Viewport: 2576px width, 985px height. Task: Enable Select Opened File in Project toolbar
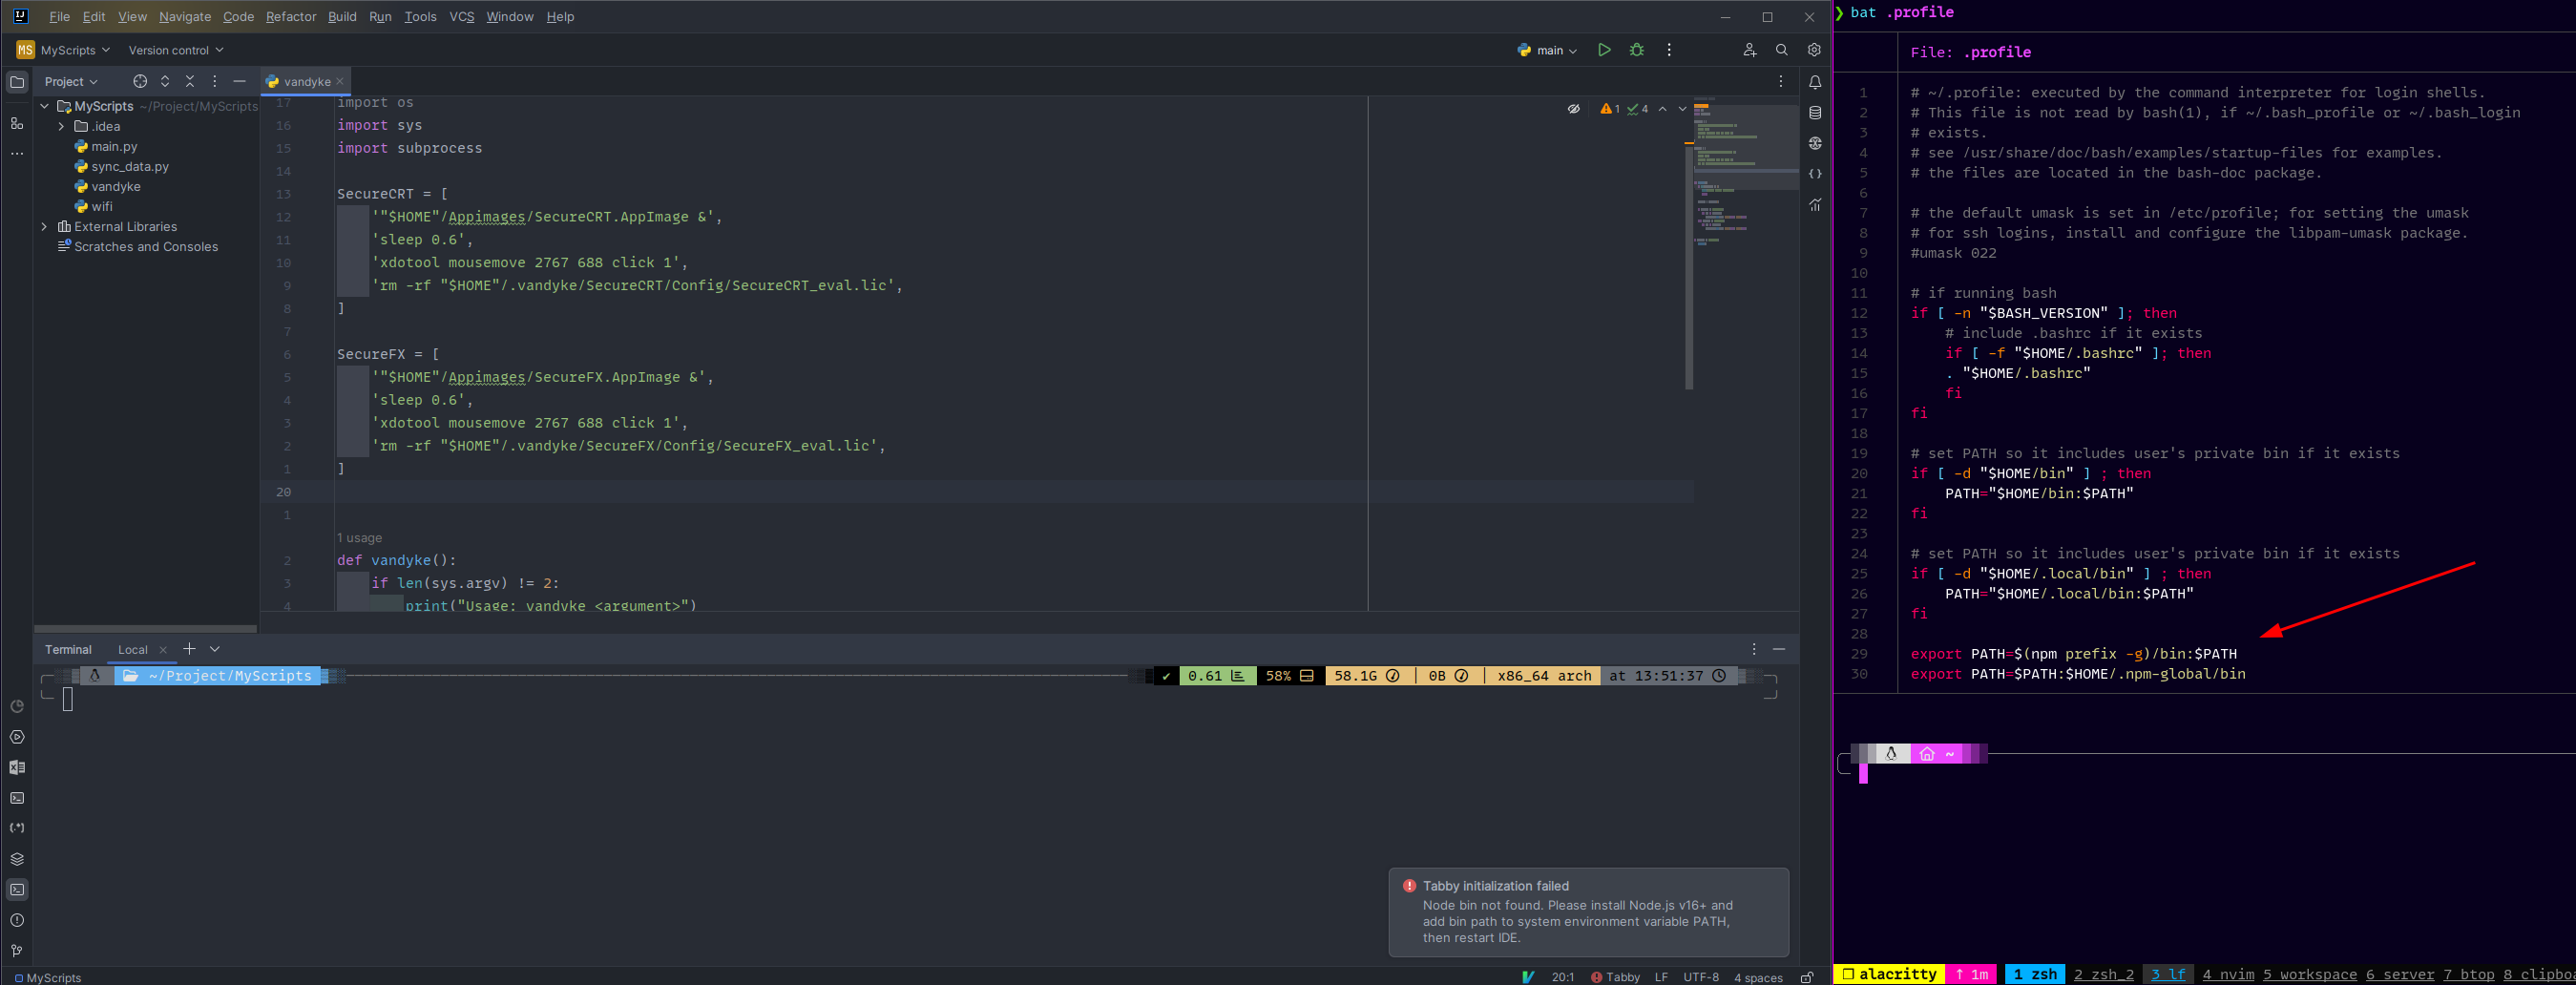(140, 81)
